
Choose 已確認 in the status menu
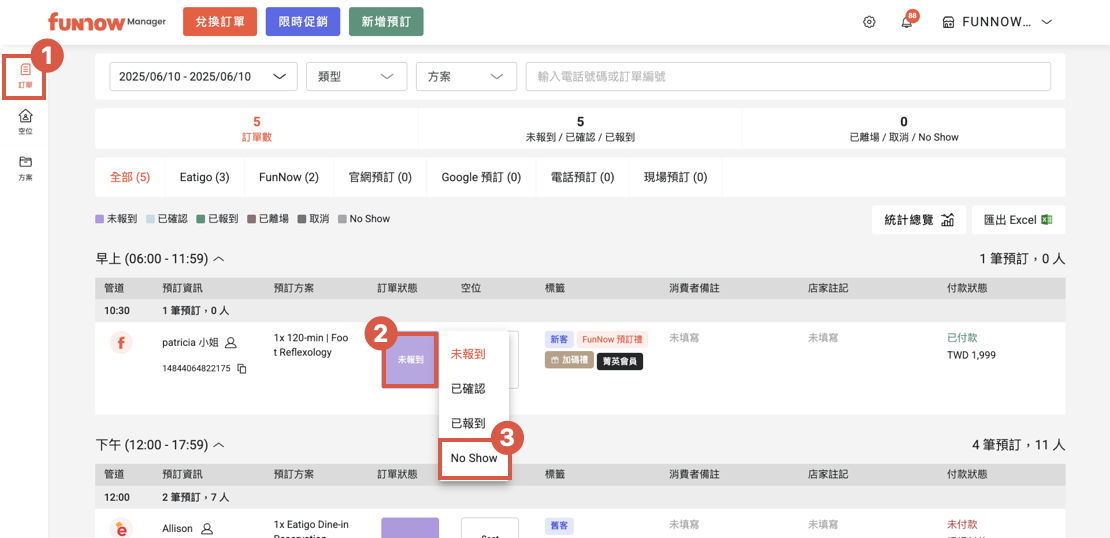(x=468, y=389)
